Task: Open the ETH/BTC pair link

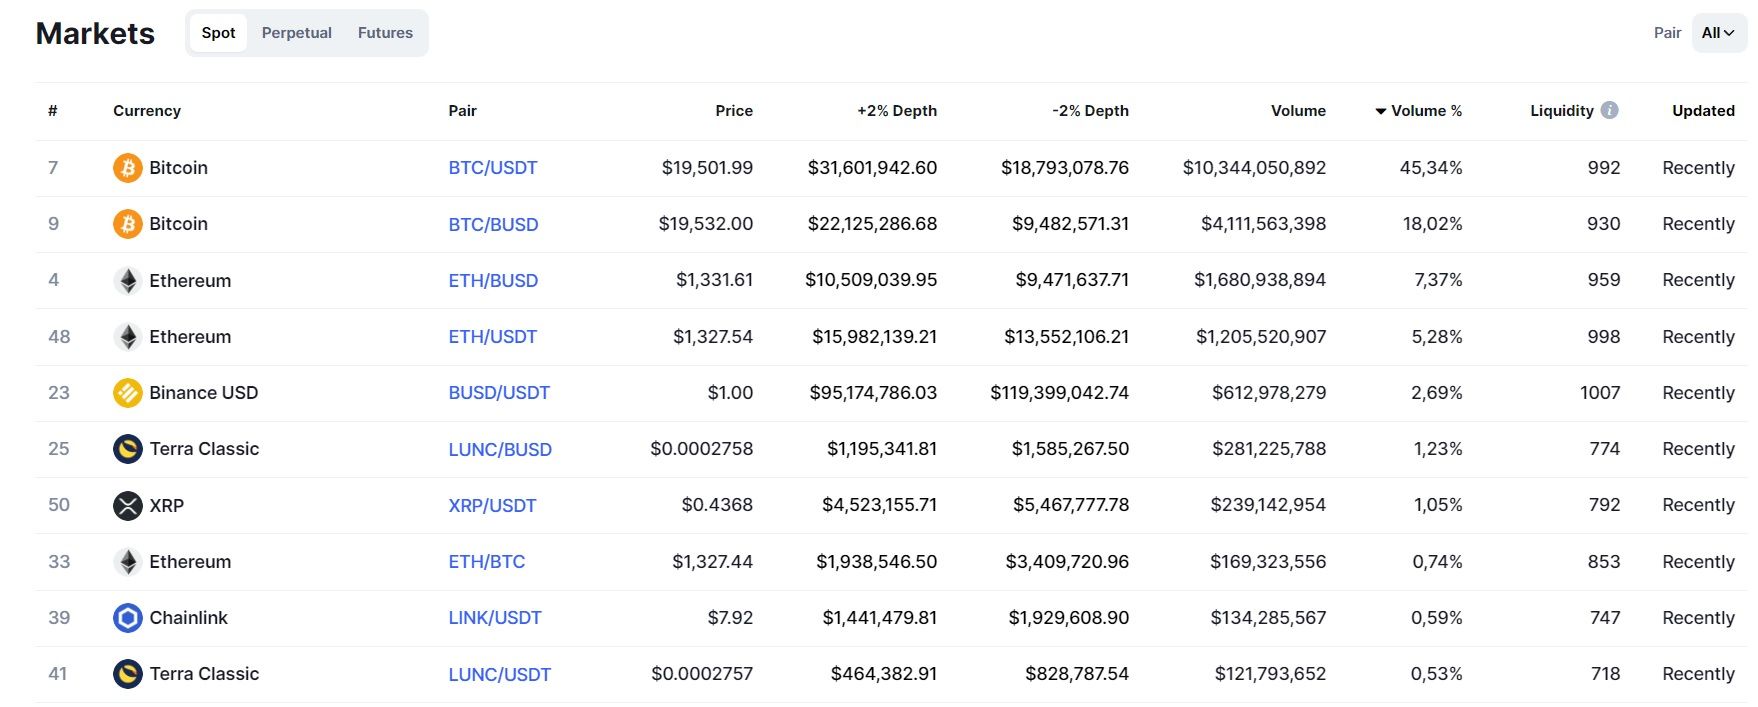Action: 486,562
